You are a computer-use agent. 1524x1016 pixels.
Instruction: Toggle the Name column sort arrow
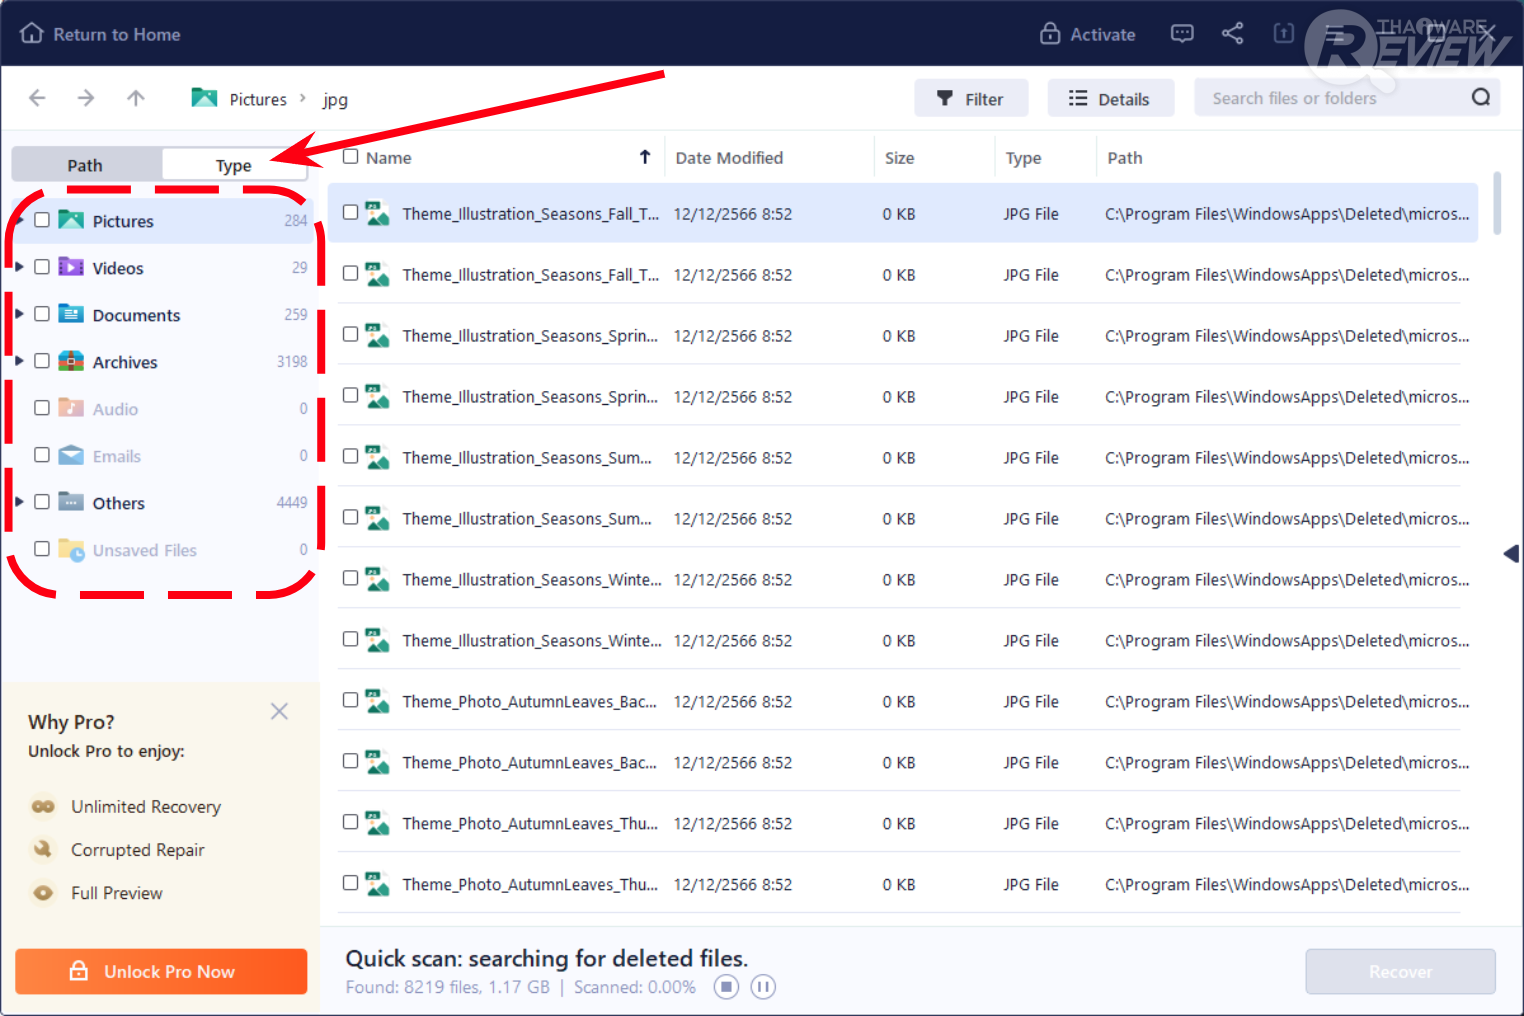click(x=645, y=157)
